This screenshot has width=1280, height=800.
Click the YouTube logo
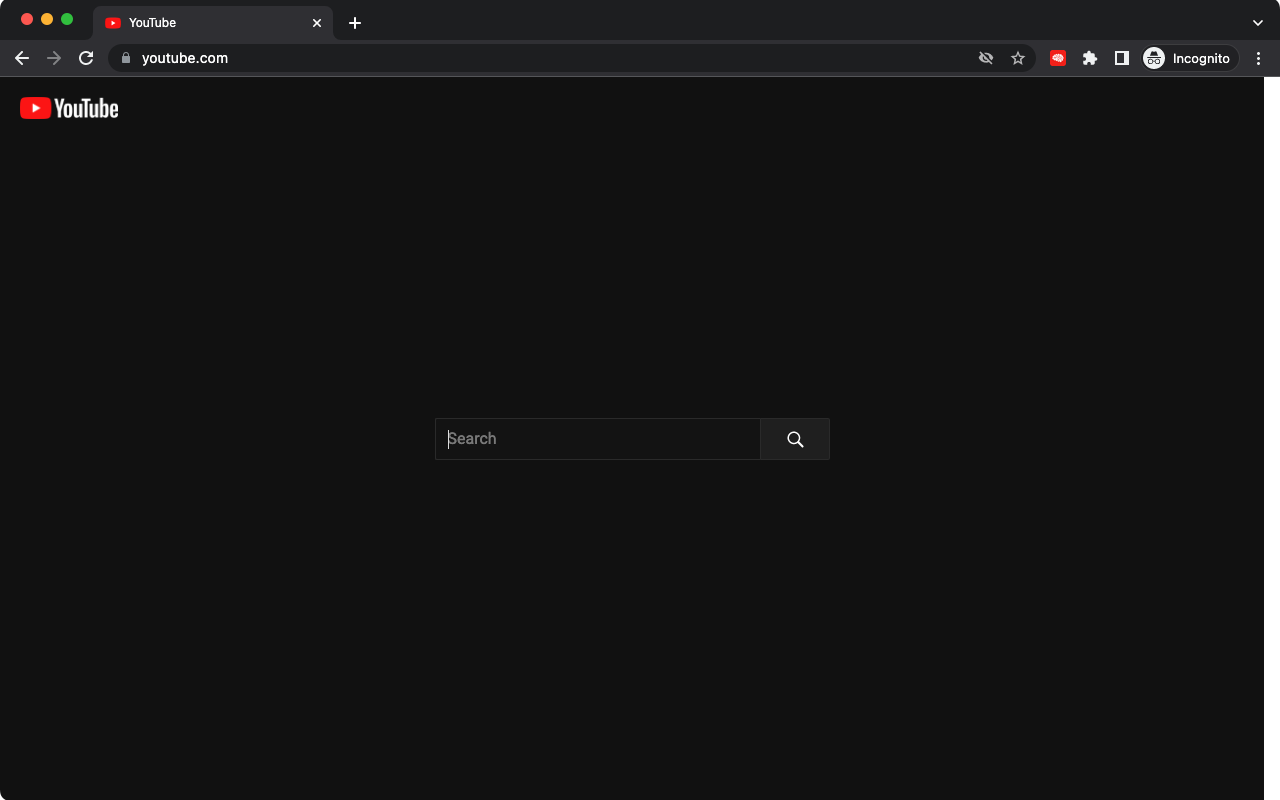point(68,108)
